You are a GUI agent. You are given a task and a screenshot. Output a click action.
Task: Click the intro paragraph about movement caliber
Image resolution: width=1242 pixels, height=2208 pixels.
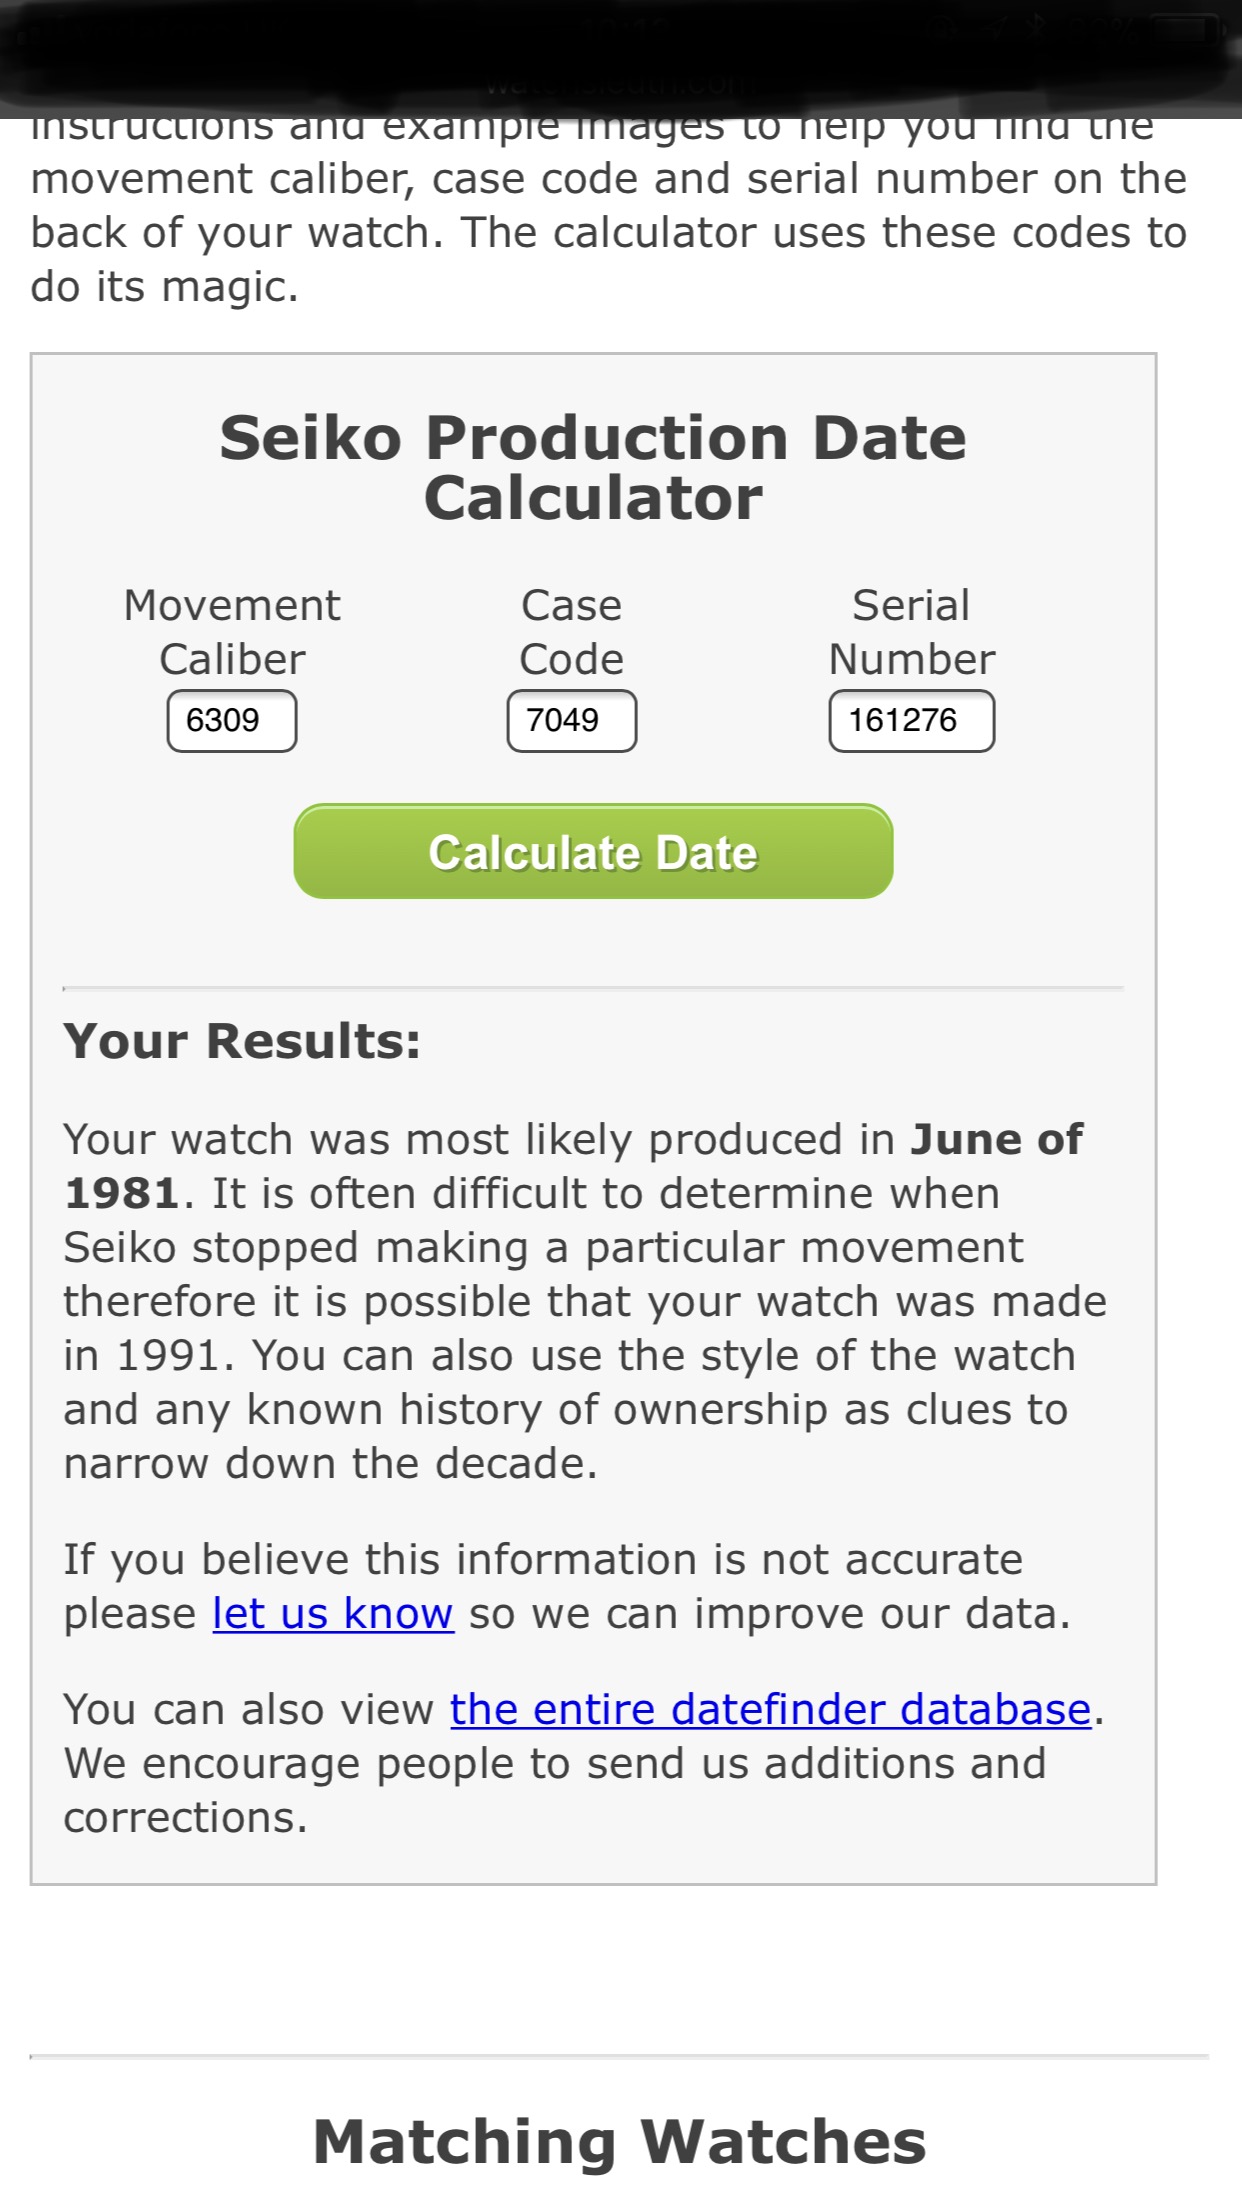point(608,232)
